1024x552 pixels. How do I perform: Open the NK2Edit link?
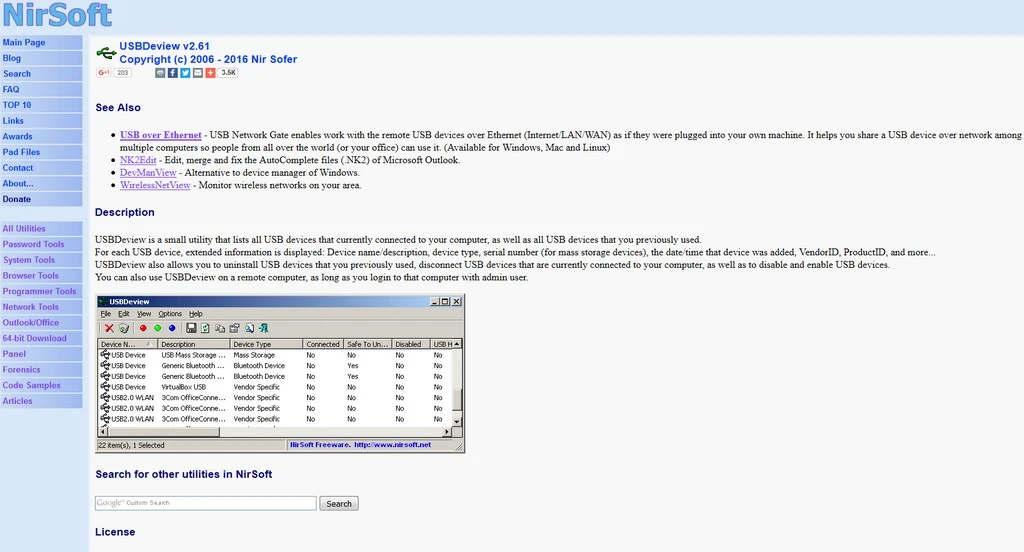coord(138,159)
